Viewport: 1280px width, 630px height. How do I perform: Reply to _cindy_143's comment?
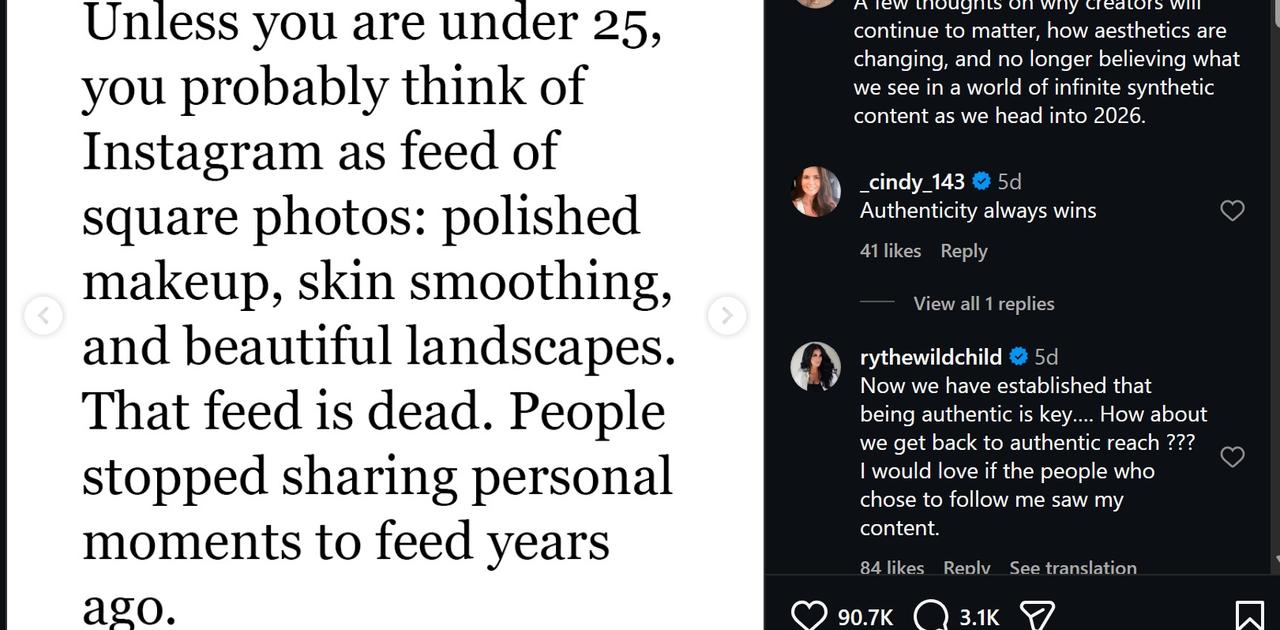click(x=963, y=251)
